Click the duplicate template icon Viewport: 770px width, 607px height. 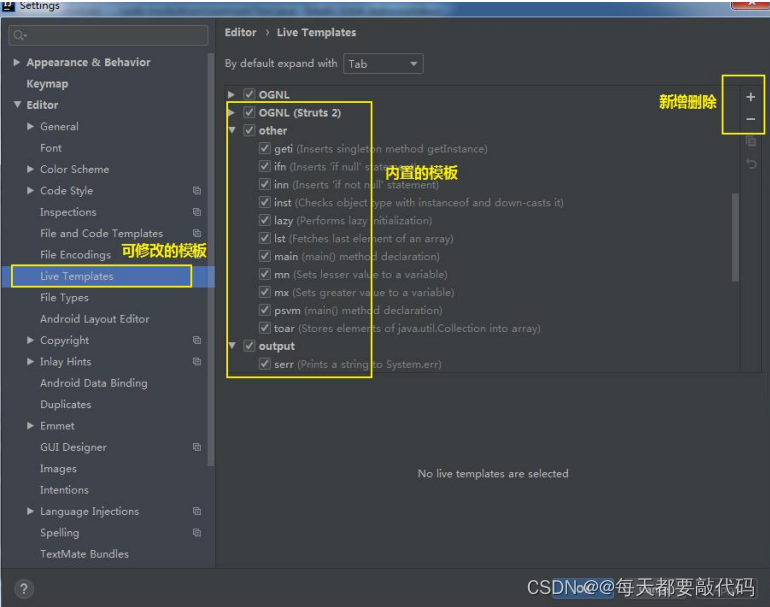(750, 142)
